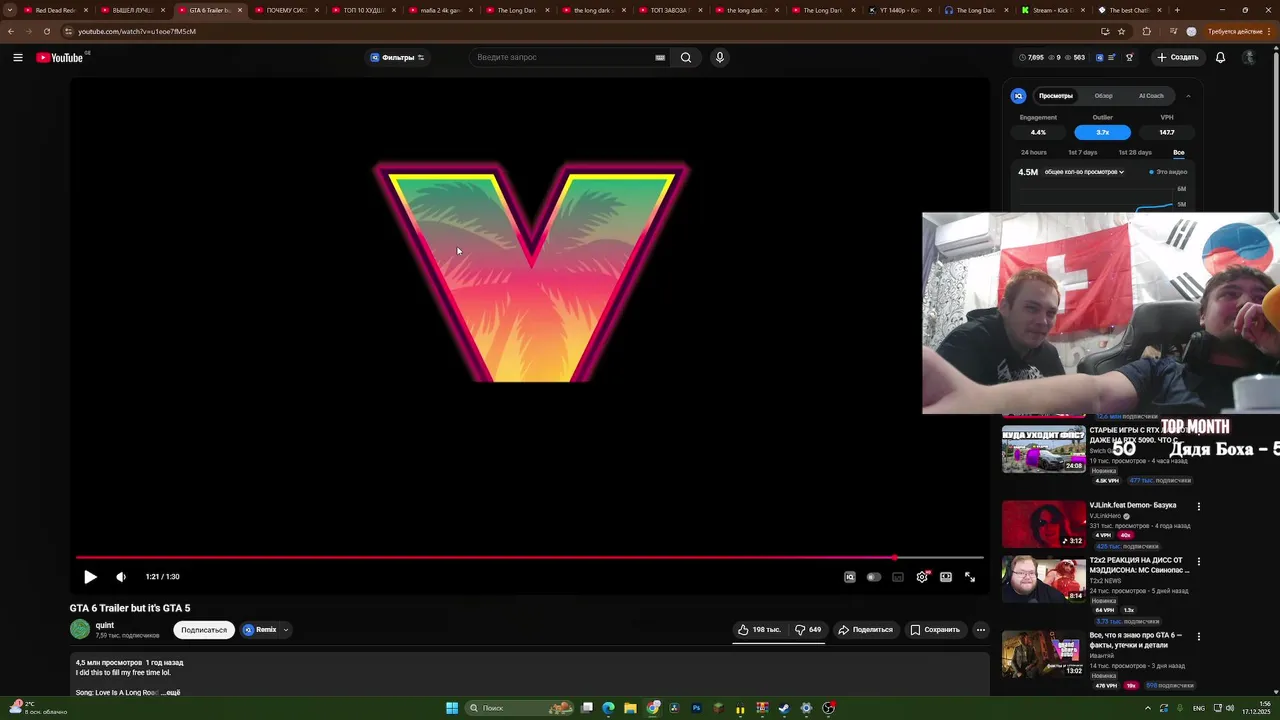The width and height of the screenshot is (1280, 720).
Task: Save the video with Сохранить
Action: pyautogui.click(x=935, y=630)
